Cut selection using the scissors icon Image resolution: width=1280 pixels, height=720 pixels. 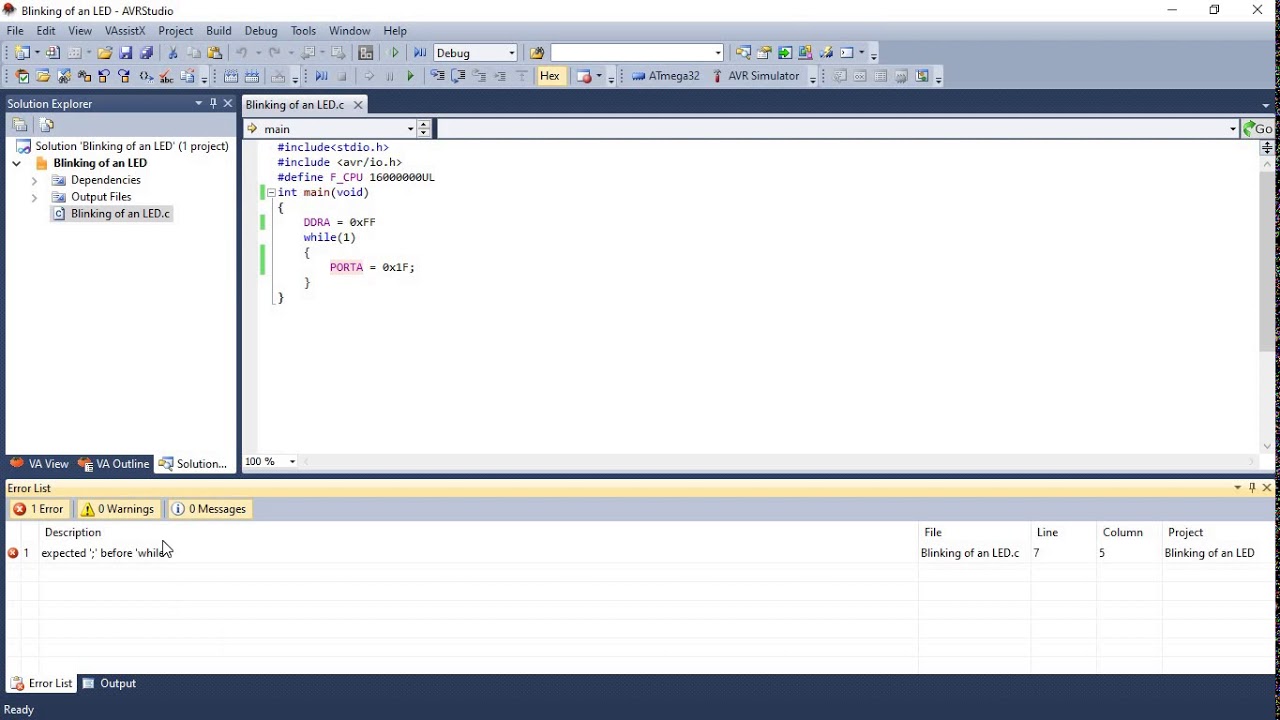(173, 53)
